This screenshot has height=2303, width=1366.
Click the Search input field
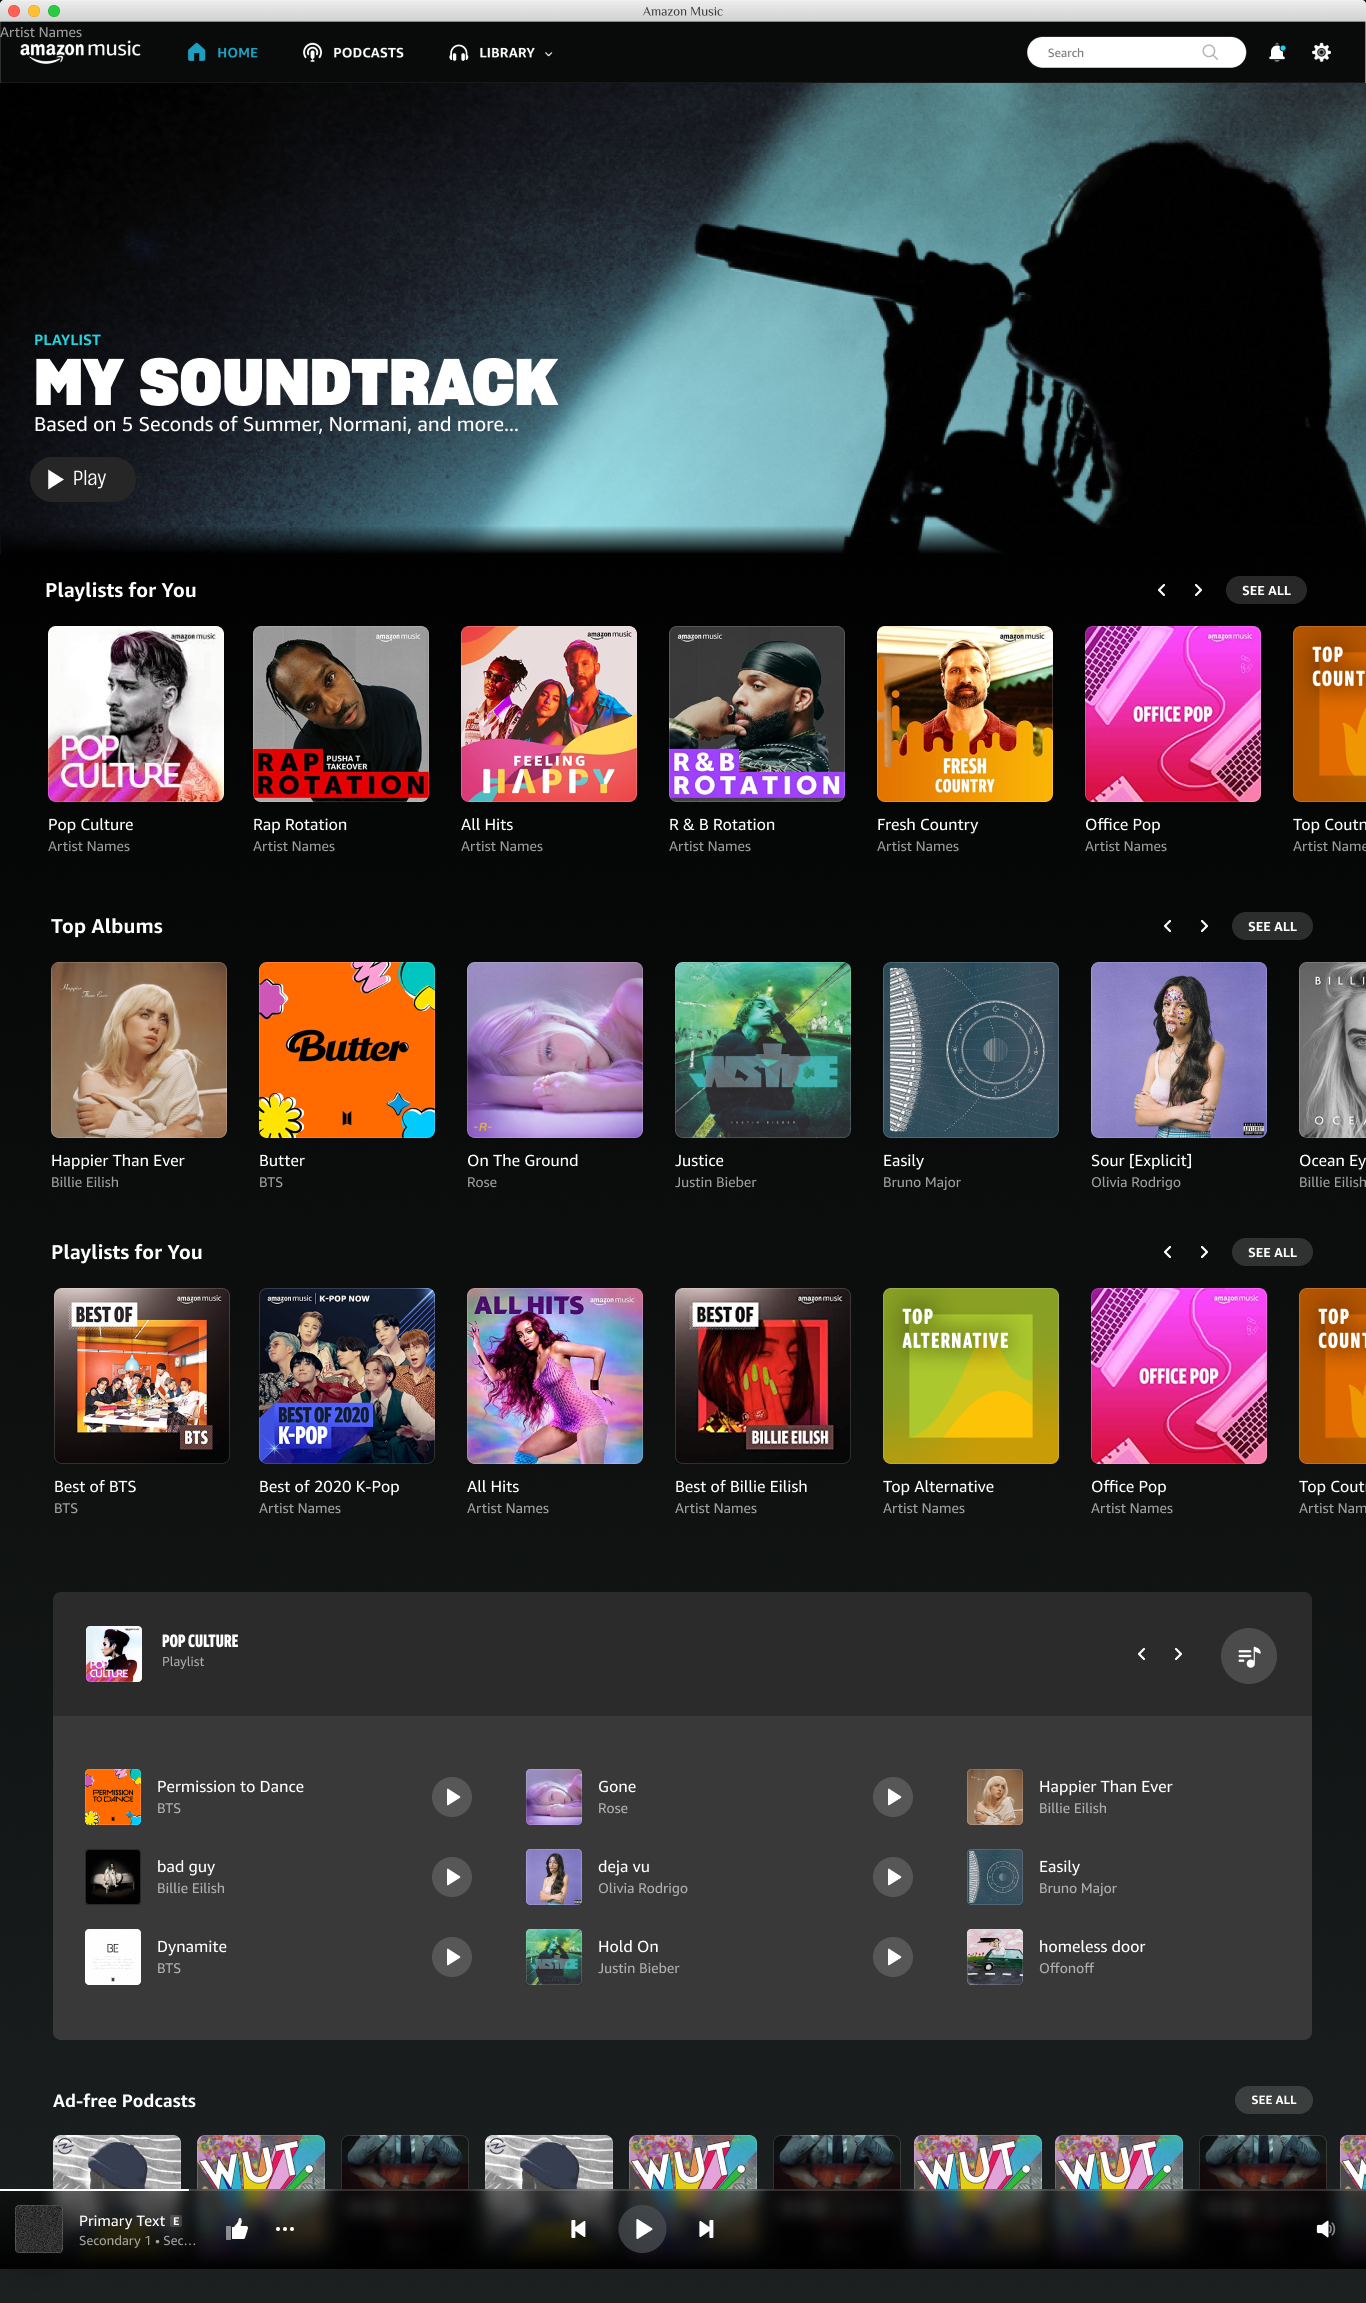coord(1136,53)
